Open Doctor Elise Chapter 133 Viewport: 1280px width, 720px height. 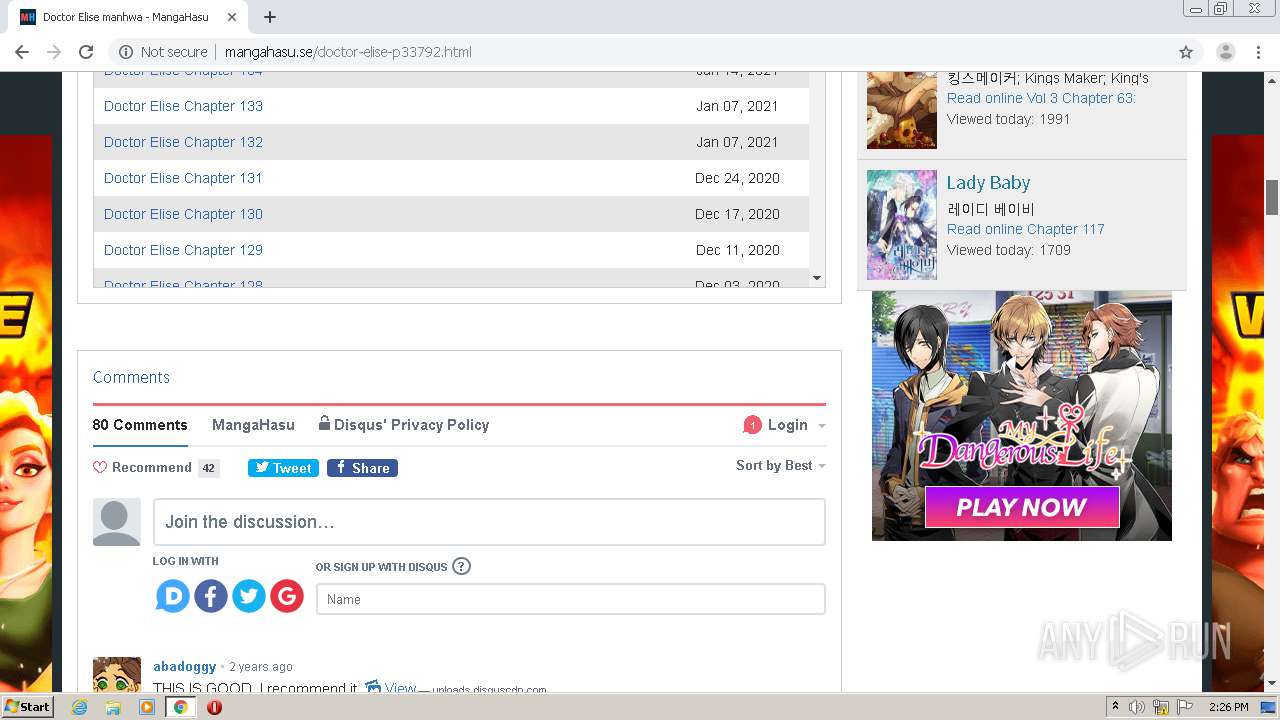pos(183,106)
